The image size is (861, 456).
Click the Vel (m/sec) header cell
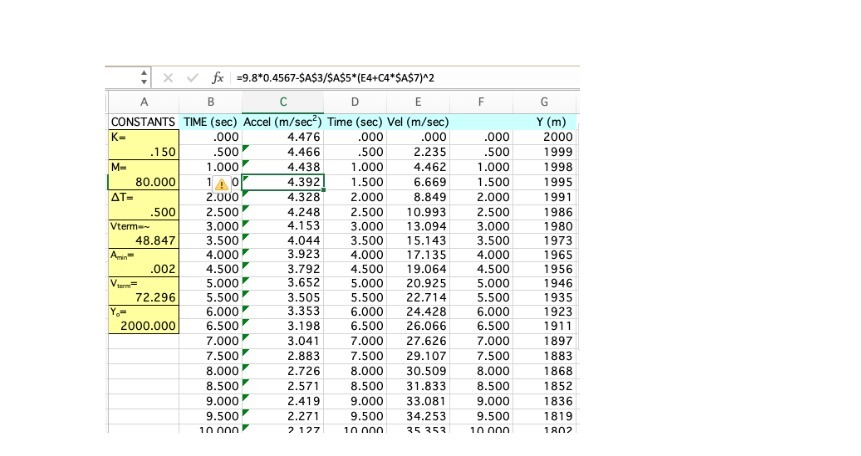pyautogui.click(x=418, y=122)
